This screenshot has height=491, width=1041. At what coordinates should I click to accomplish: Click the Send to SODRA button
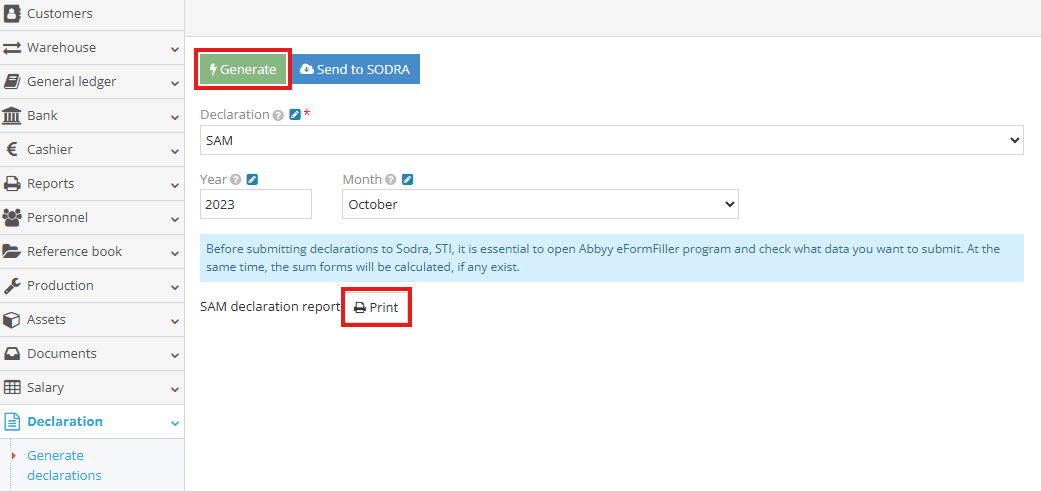(x=356, y=69)
